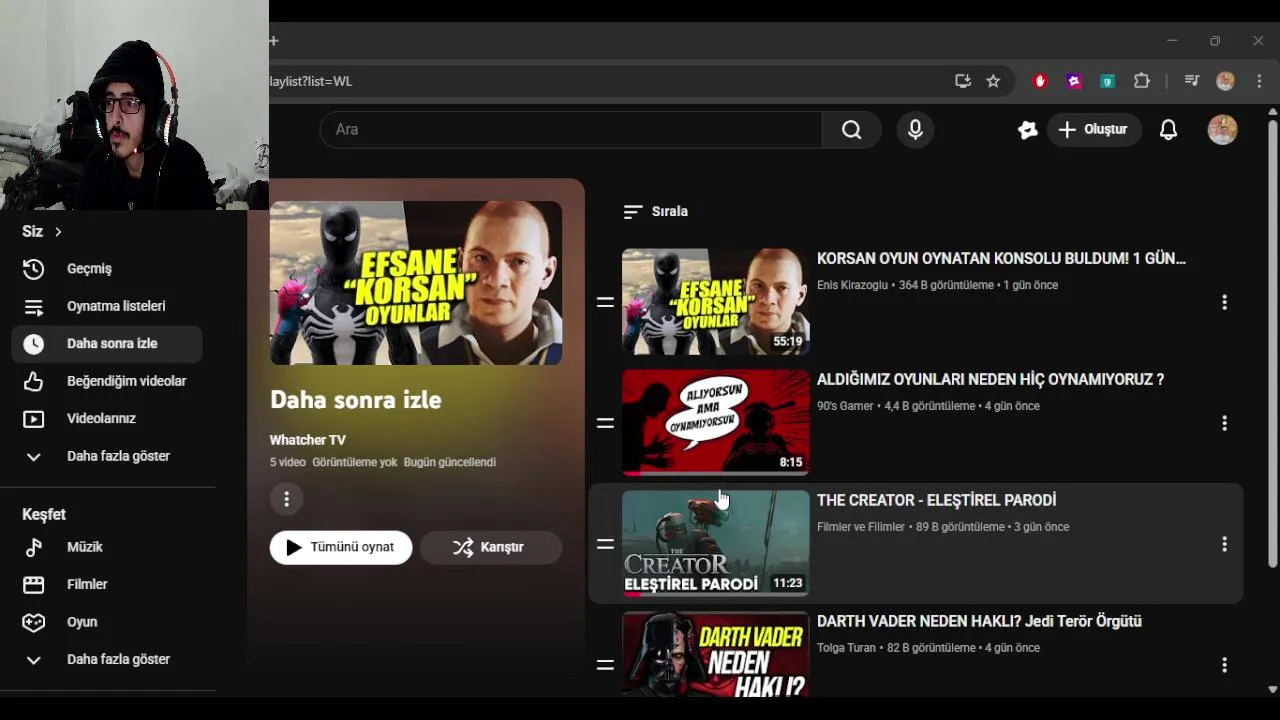The height and width of the screenshot is (720, 1280).
Task: Open 90's Gamer channel link
Action: [x=845, y=406]
